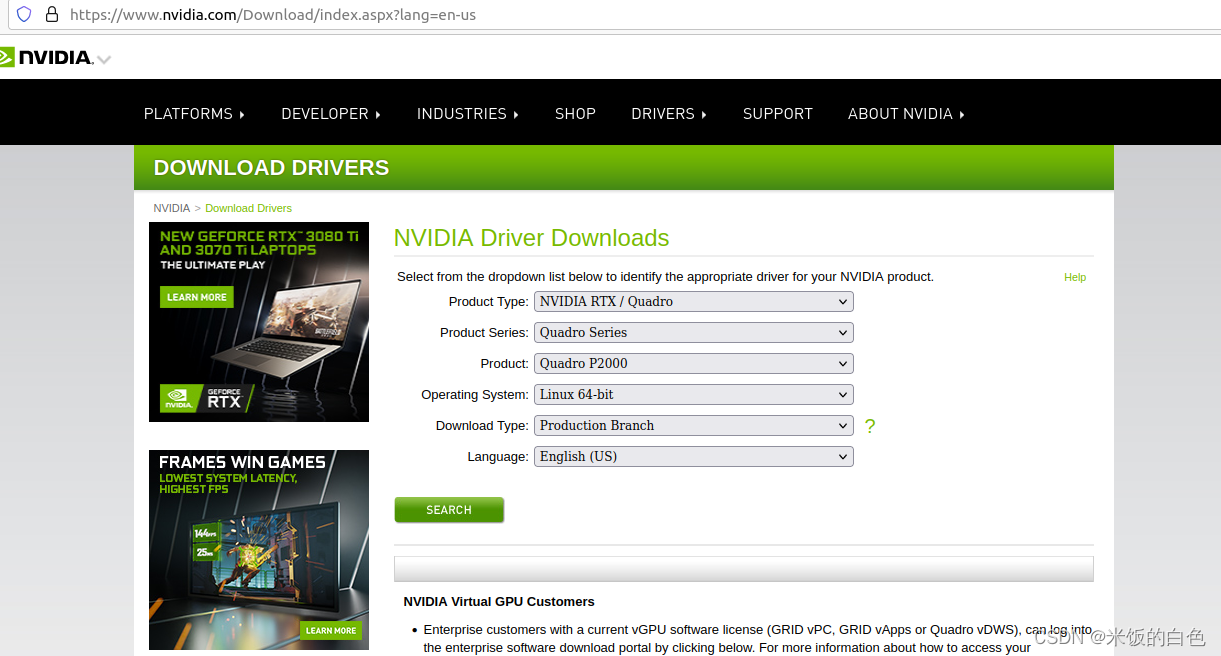Click the green question mark help icon
Image resolution: width=1221 pixels, height=656 pixels.
pyautogui.click(x=870, y=426)
